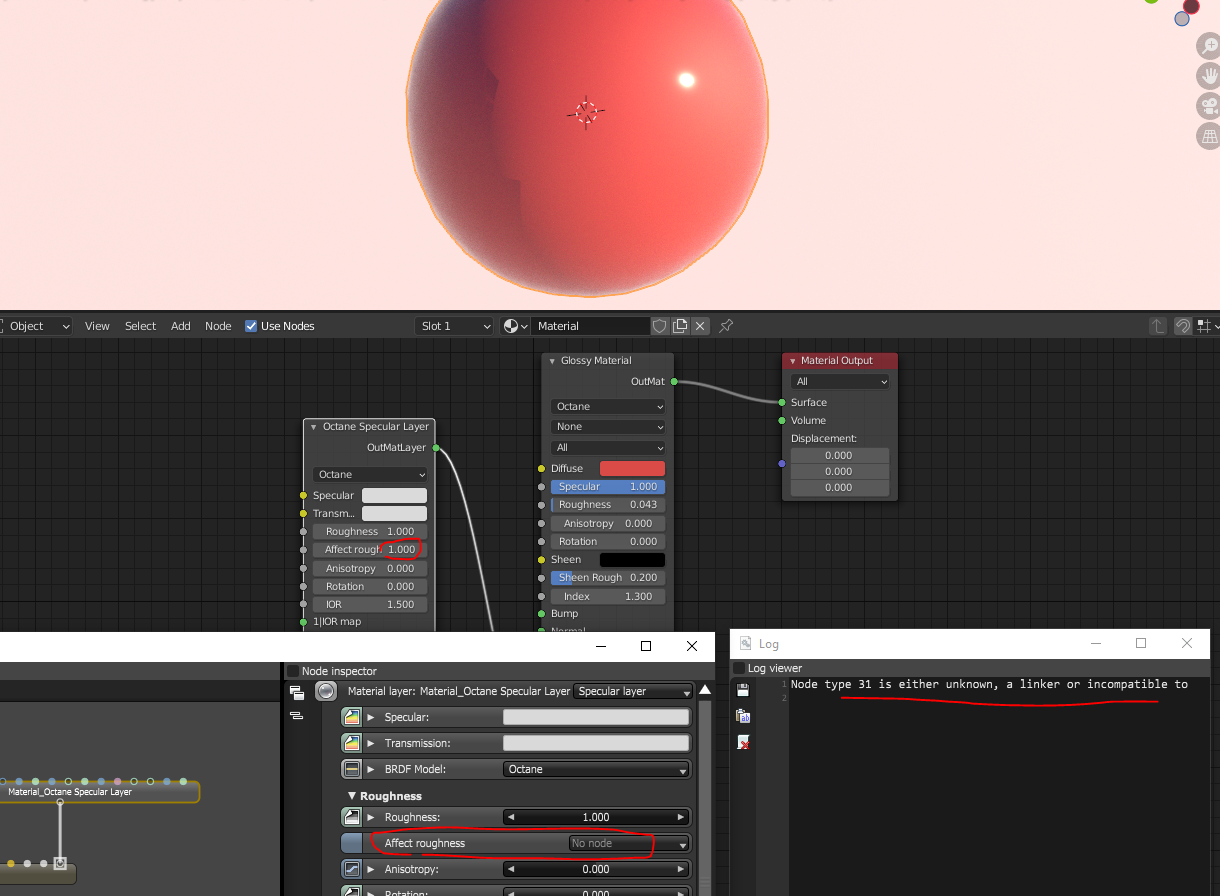1220x896 pixels.
Task: Click the save icon in Log viewer
Action: coord(743,690)
